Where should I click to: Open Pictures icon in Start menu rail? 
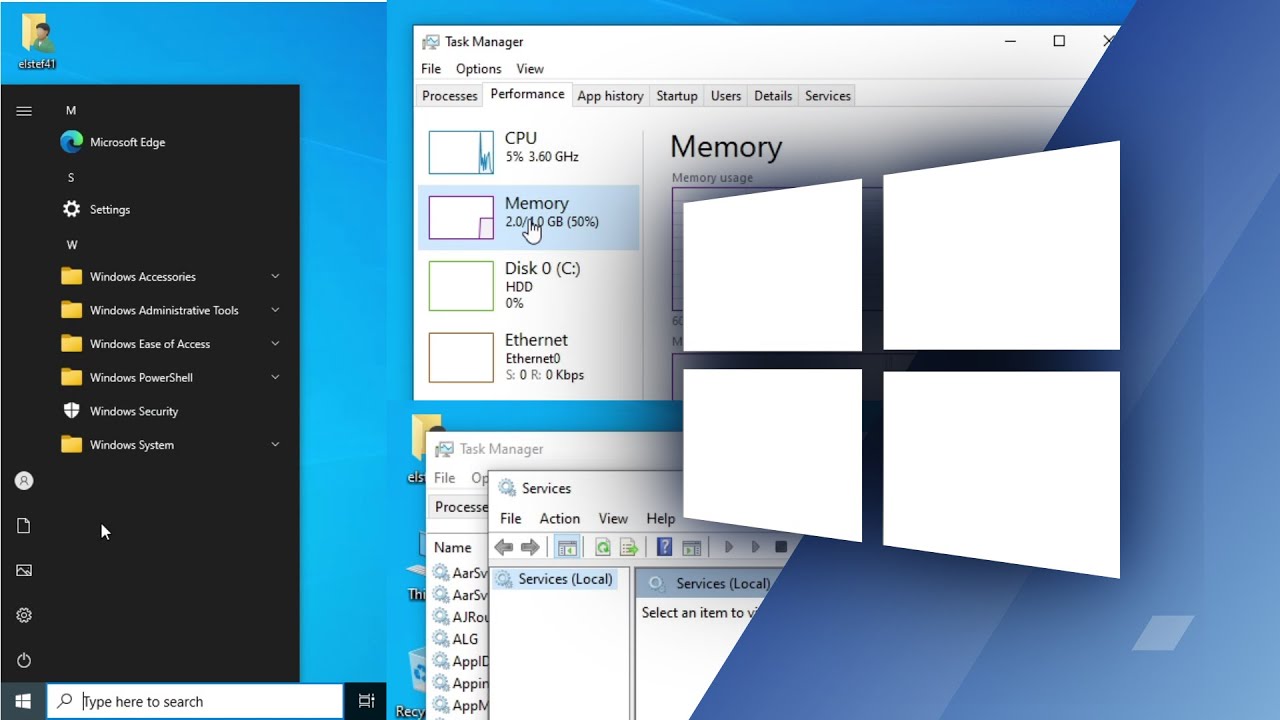tap(24, 570)
